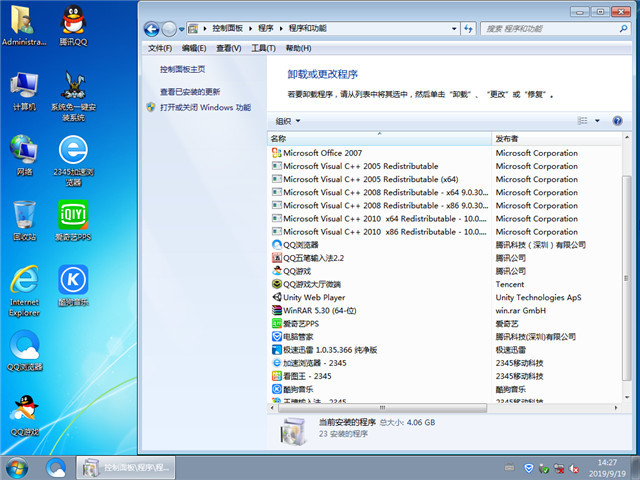Launch 系统兔一键安装系统 desktop shortcut
The width and height of the screenshot is (640, 480).
(73, 96)
